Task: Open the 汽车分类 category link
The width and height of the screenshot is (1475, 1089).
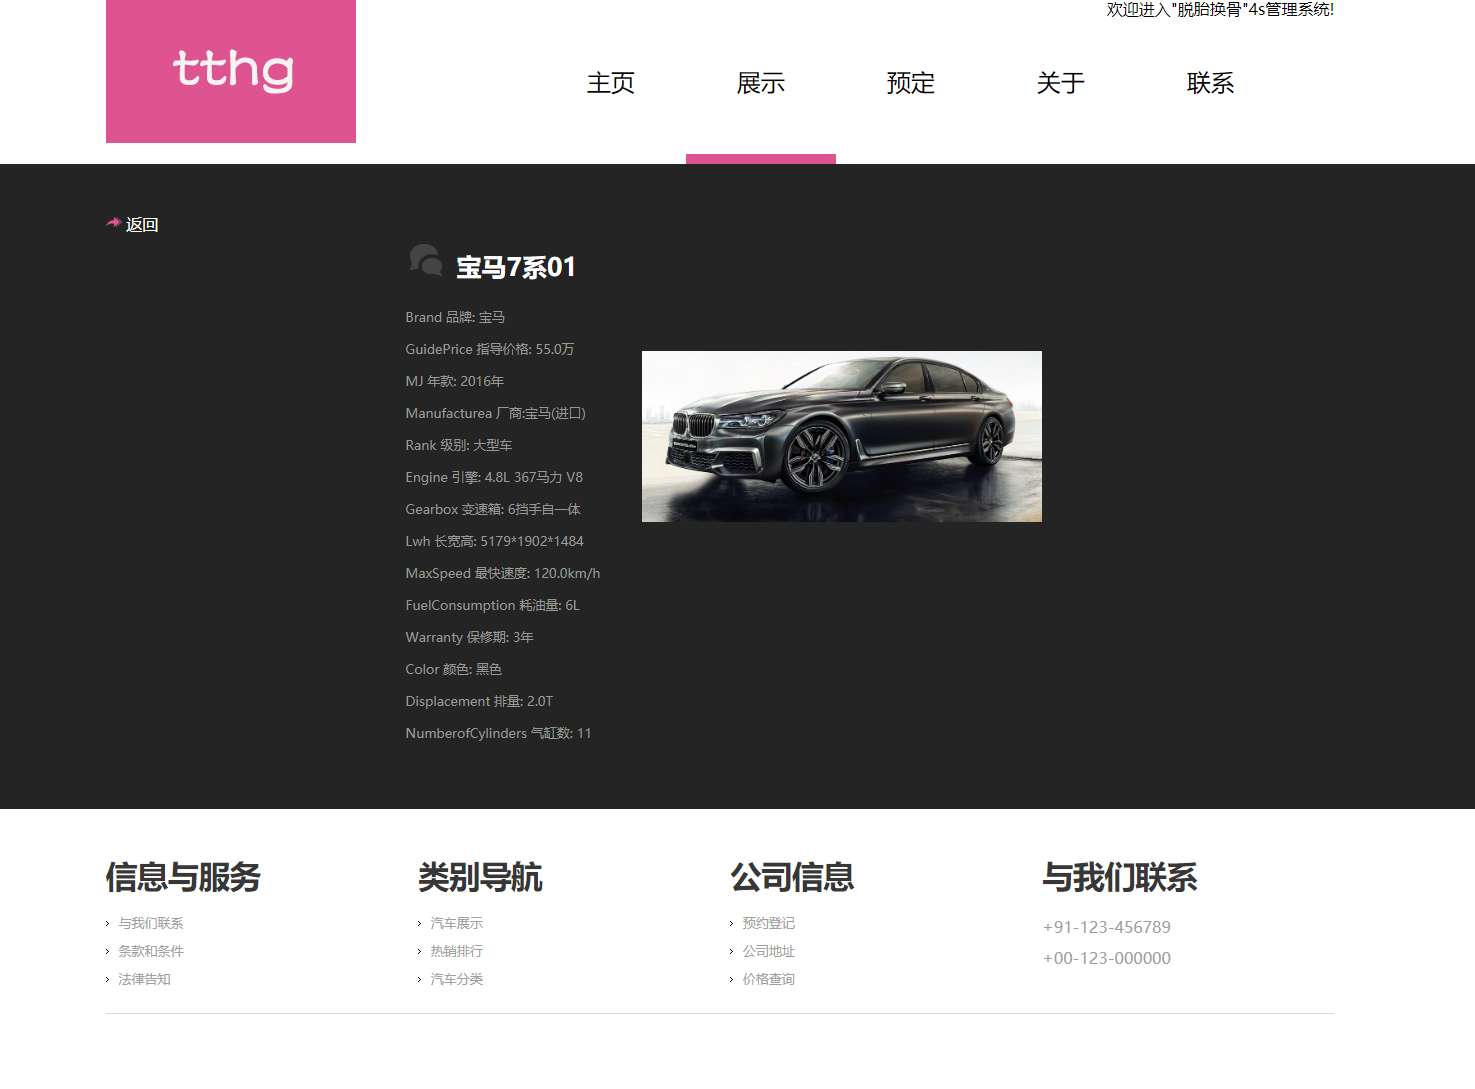Action: coord(455,979)
